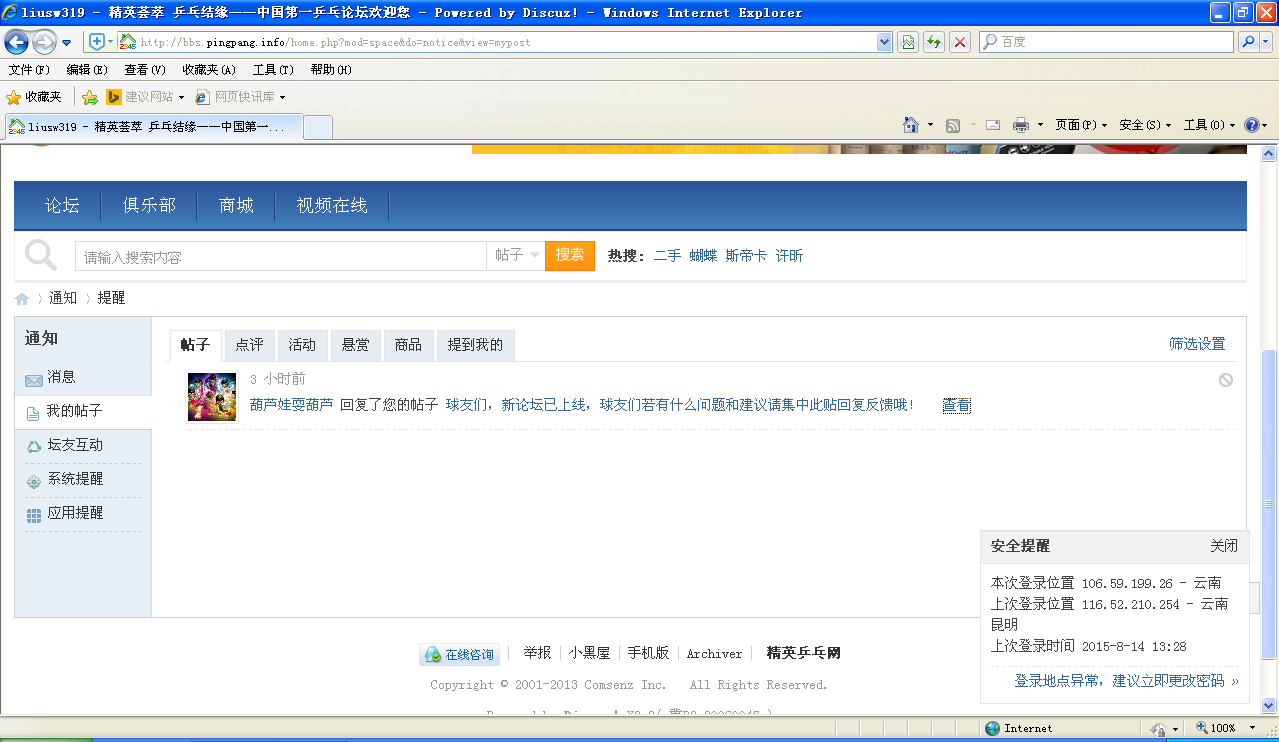The width and height of the screenshot is (1279, 742).
Task: Switch to the 点评 tab
Action: tap(249, 345)
